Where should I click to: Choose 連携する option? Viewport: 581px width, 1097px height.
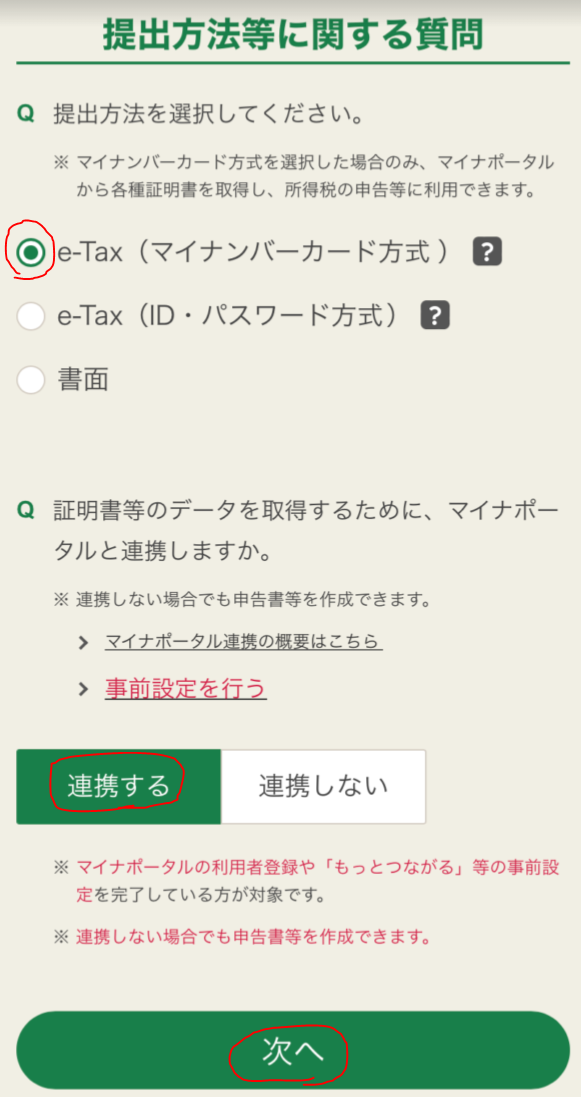pyautogui.click(x=119, y=786)
